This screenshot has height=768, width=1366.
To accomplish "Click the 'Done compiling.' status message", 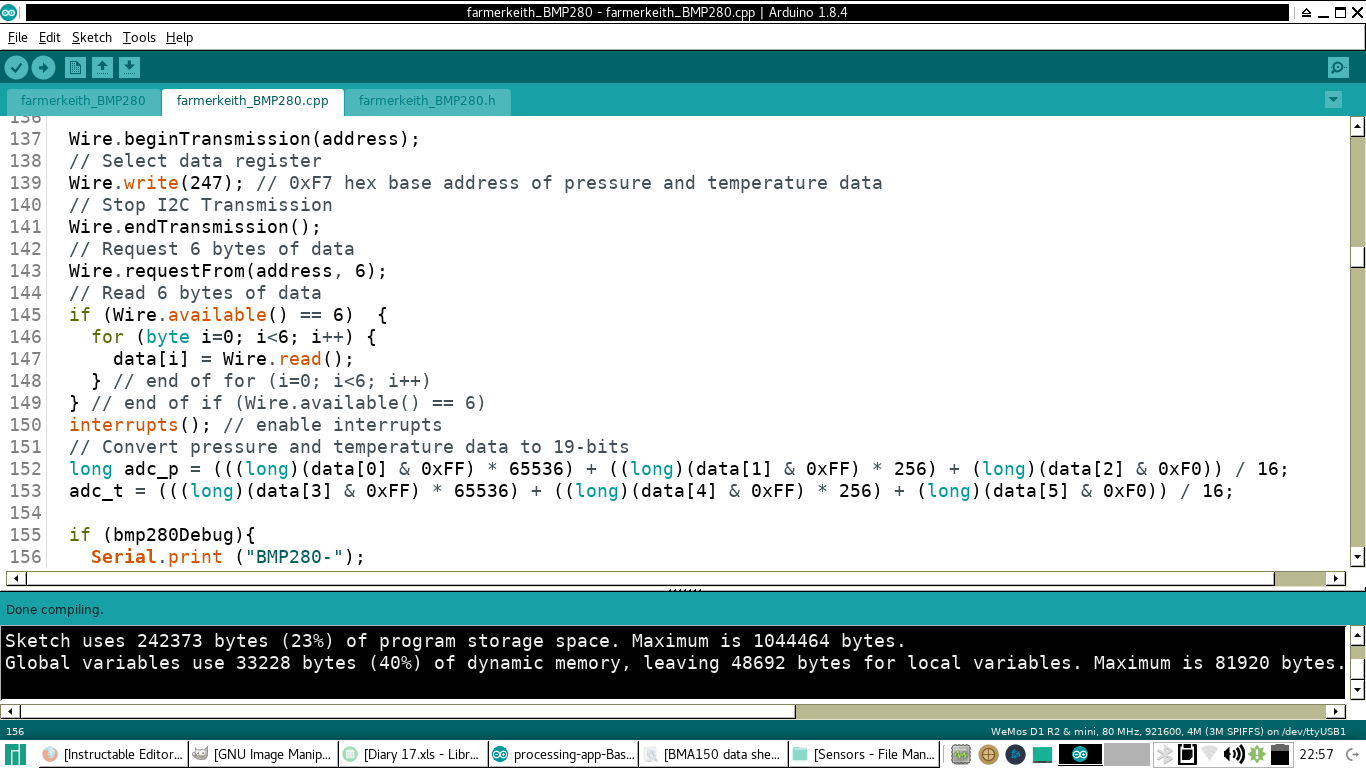I will point(55,609).
